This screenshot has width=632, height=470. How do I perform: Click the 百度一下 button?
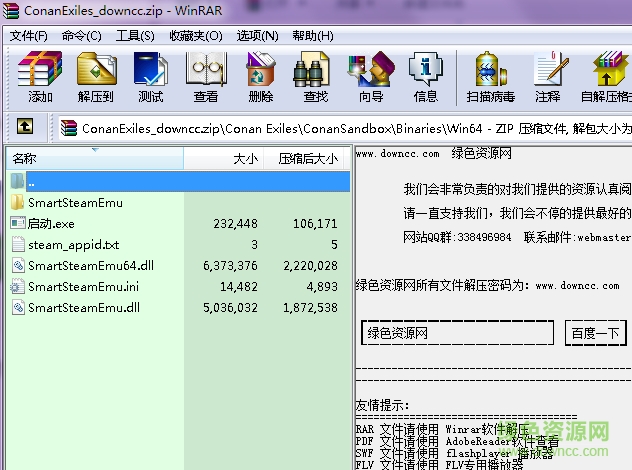(x=595, y=333)
